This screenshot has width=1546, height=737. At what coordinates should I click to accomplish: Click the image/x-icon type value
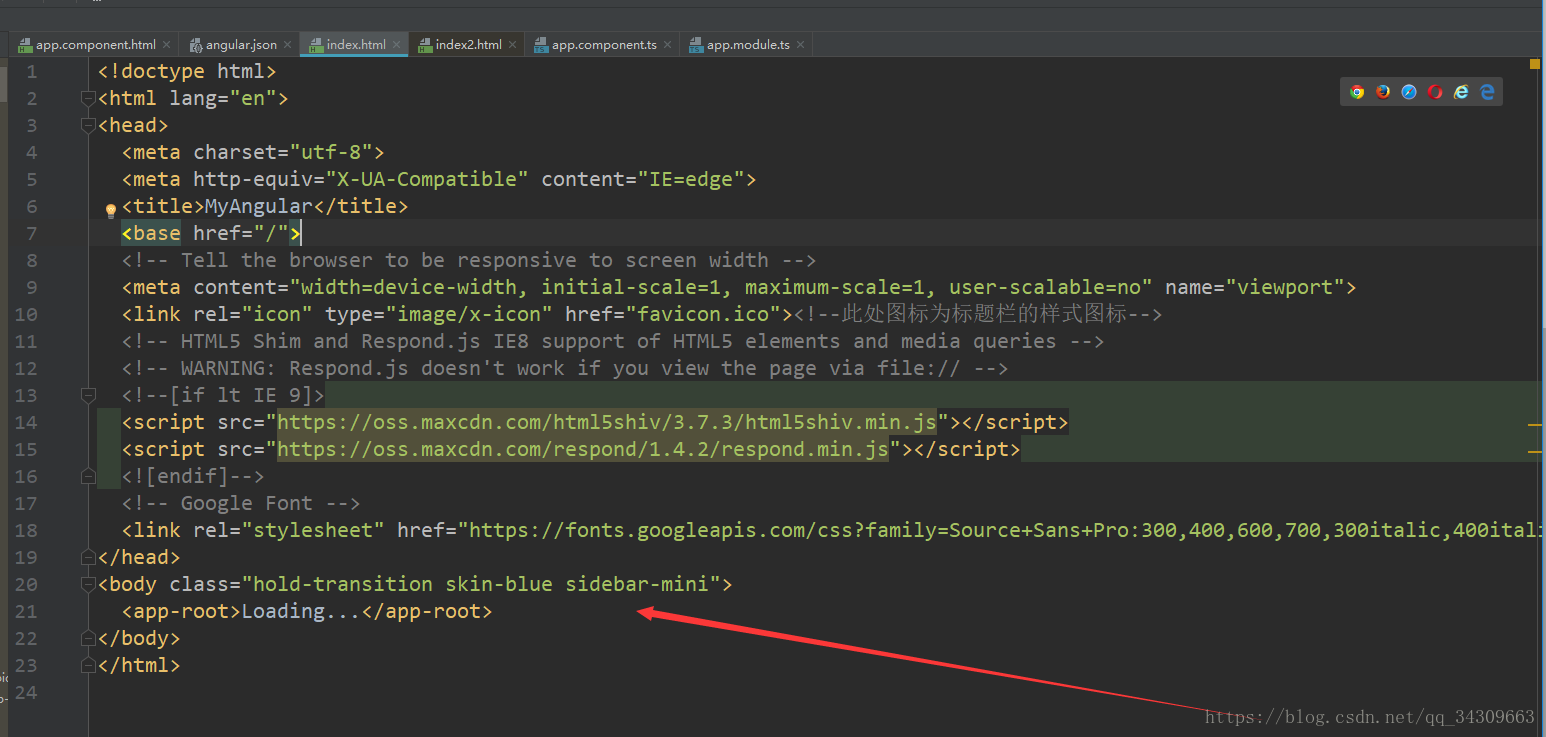469,314
